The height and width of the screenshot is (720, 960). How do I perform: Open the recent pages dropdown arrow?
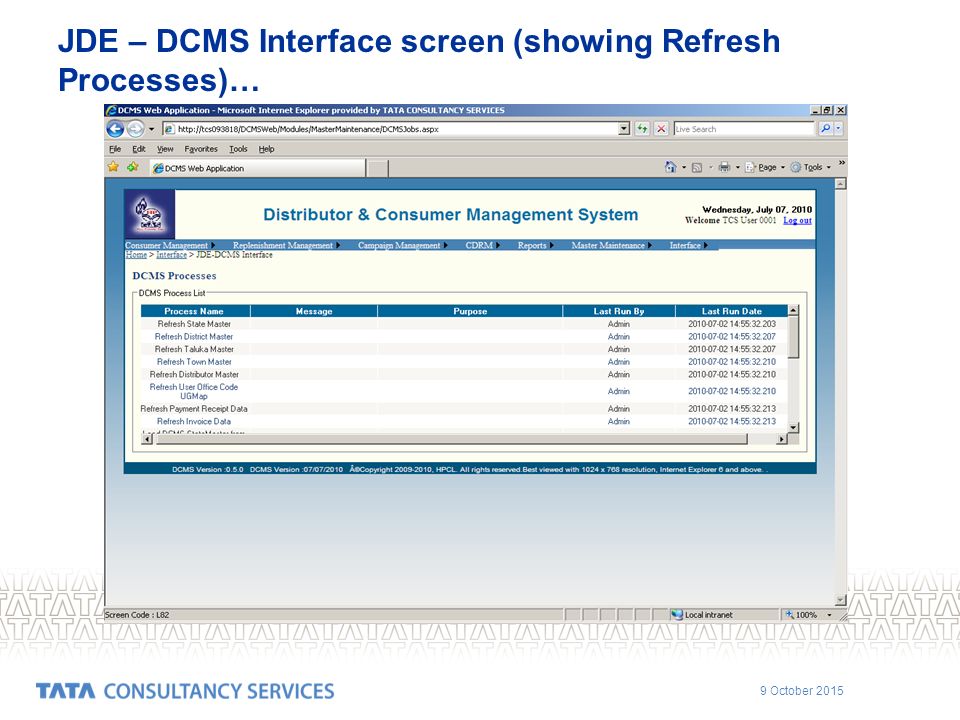point(151,129)
